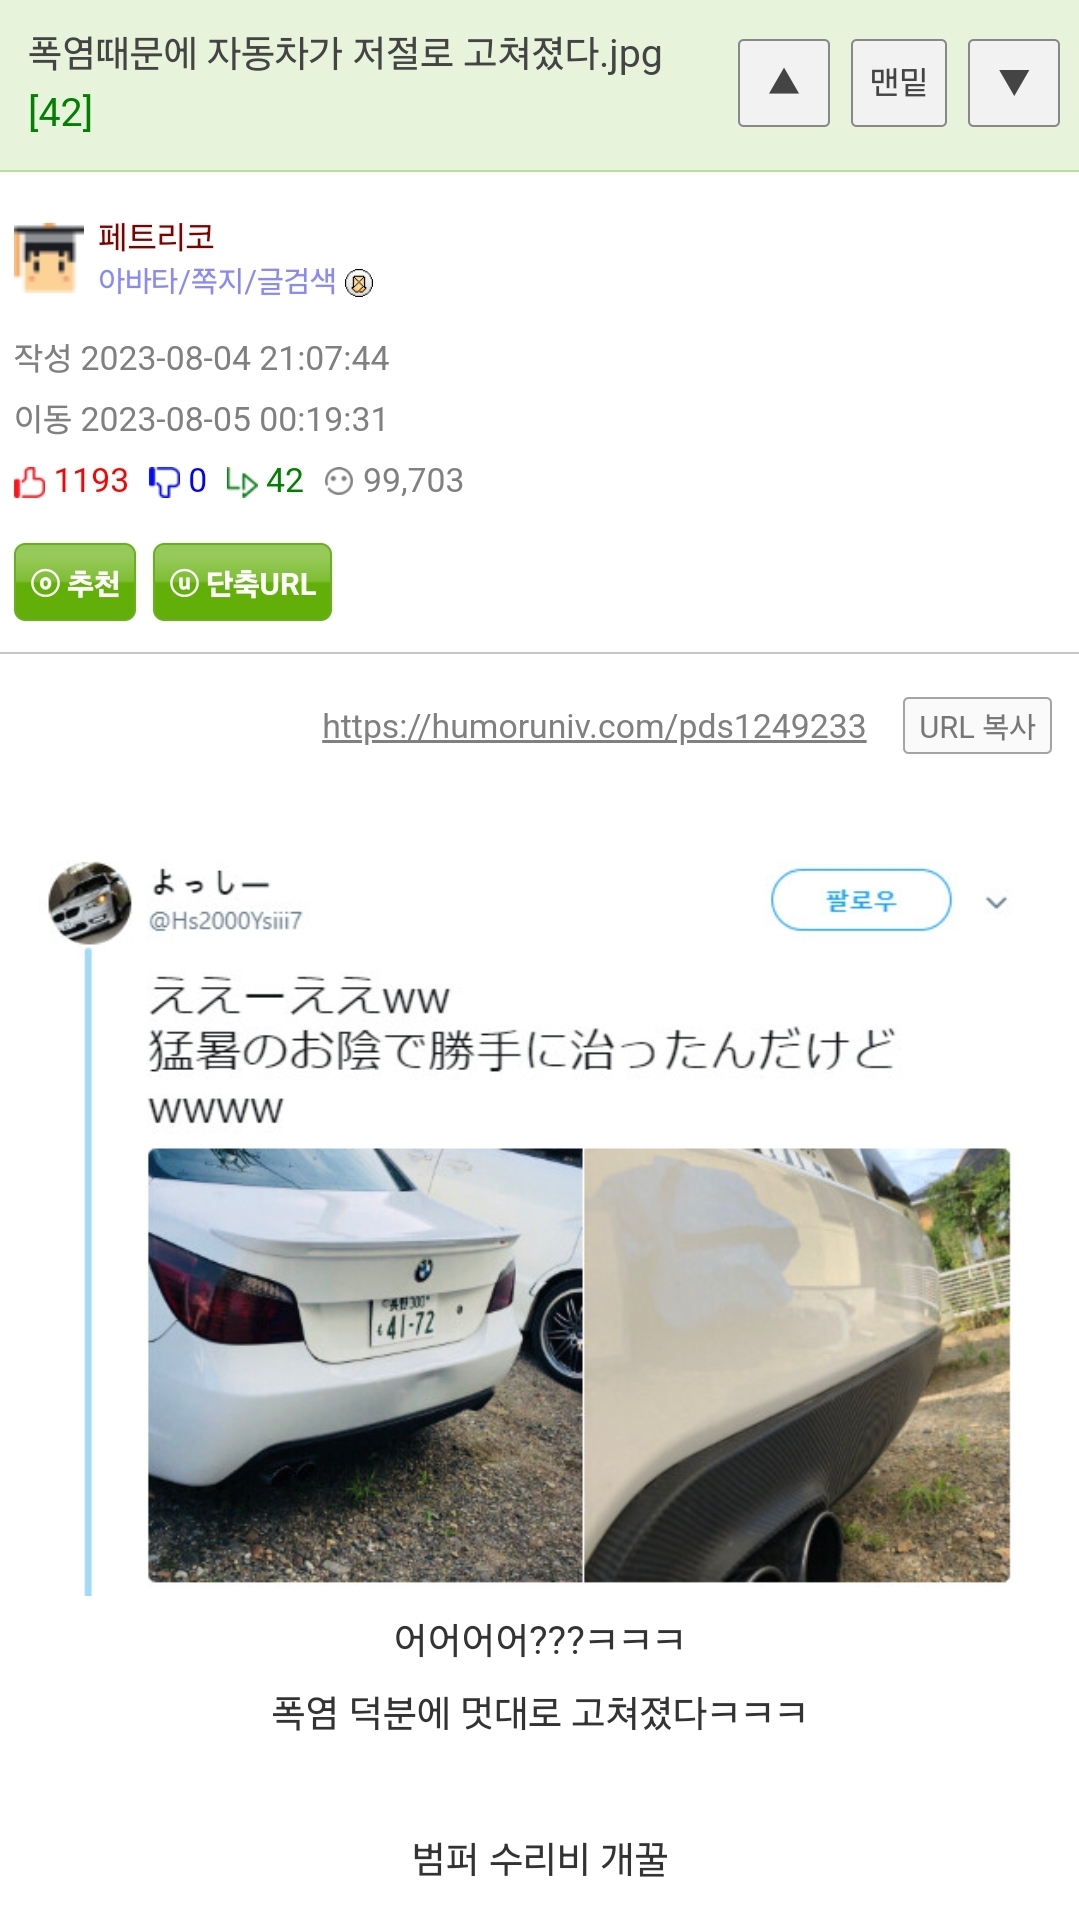Generate short link via 단축URL button
The height and width of the screenshot is (1906, 1079).
[242, 582]
